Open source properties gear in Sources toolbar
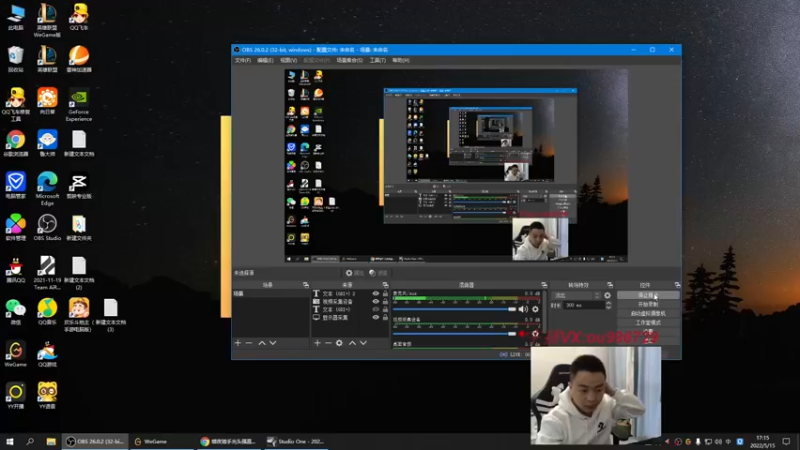 pyautogui.click(x=339, y=343)
